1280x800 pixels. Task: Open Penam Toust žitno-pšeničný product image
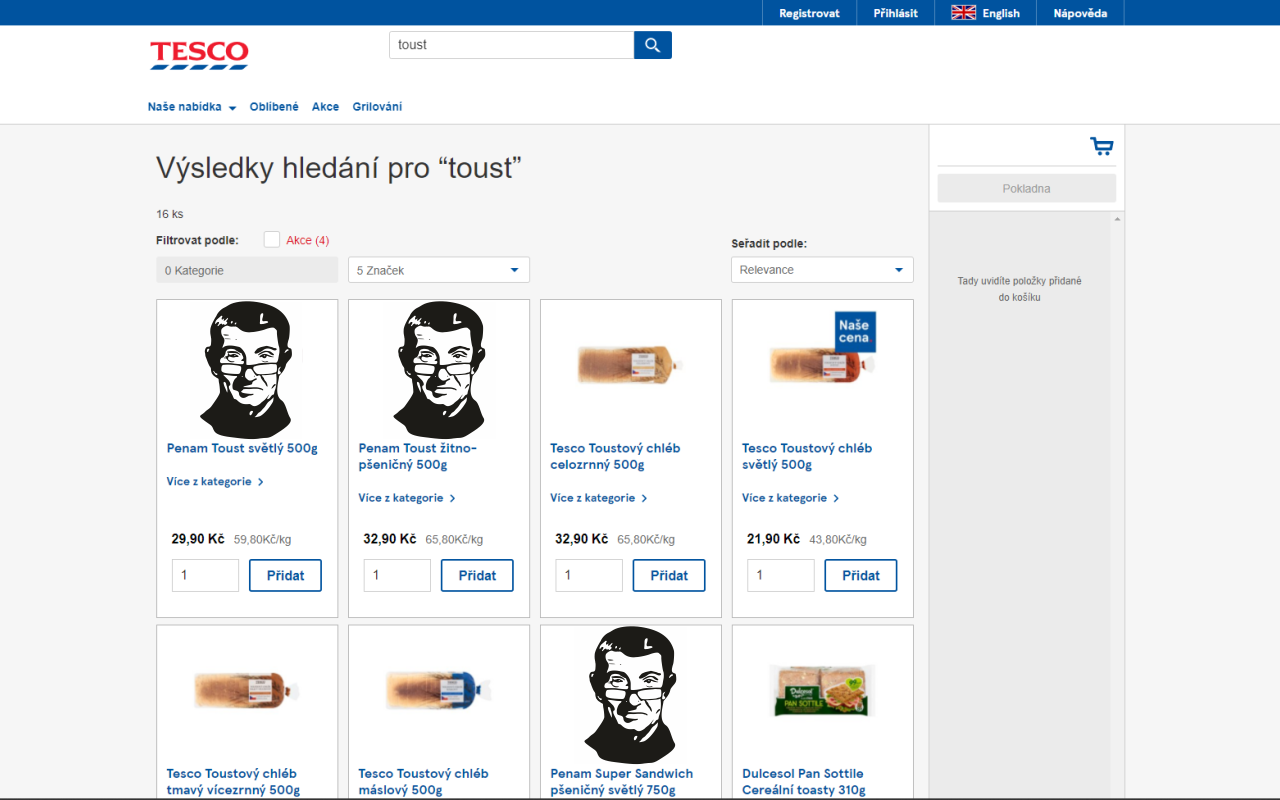439,369
